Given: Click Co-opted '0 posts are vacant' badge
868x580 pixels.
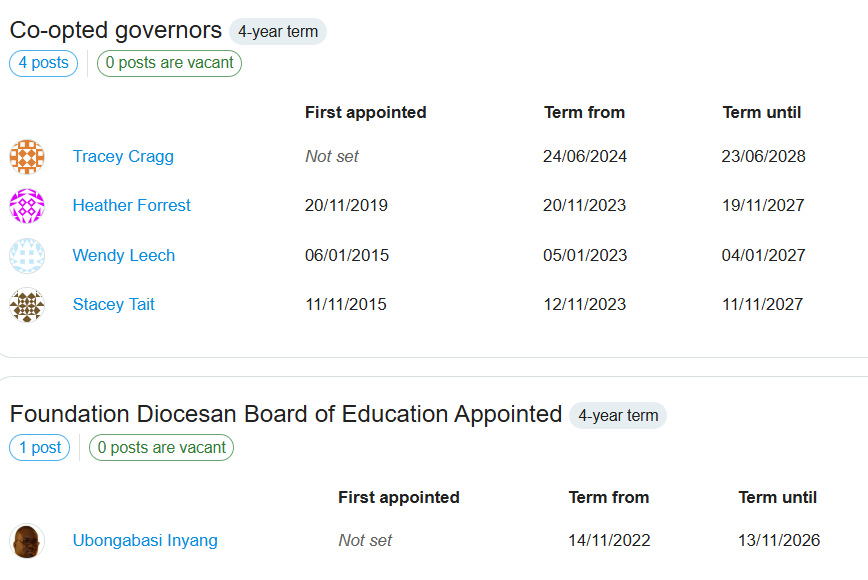Looking at the screenshot, I should pyautogui.click(x=169, y=63).
